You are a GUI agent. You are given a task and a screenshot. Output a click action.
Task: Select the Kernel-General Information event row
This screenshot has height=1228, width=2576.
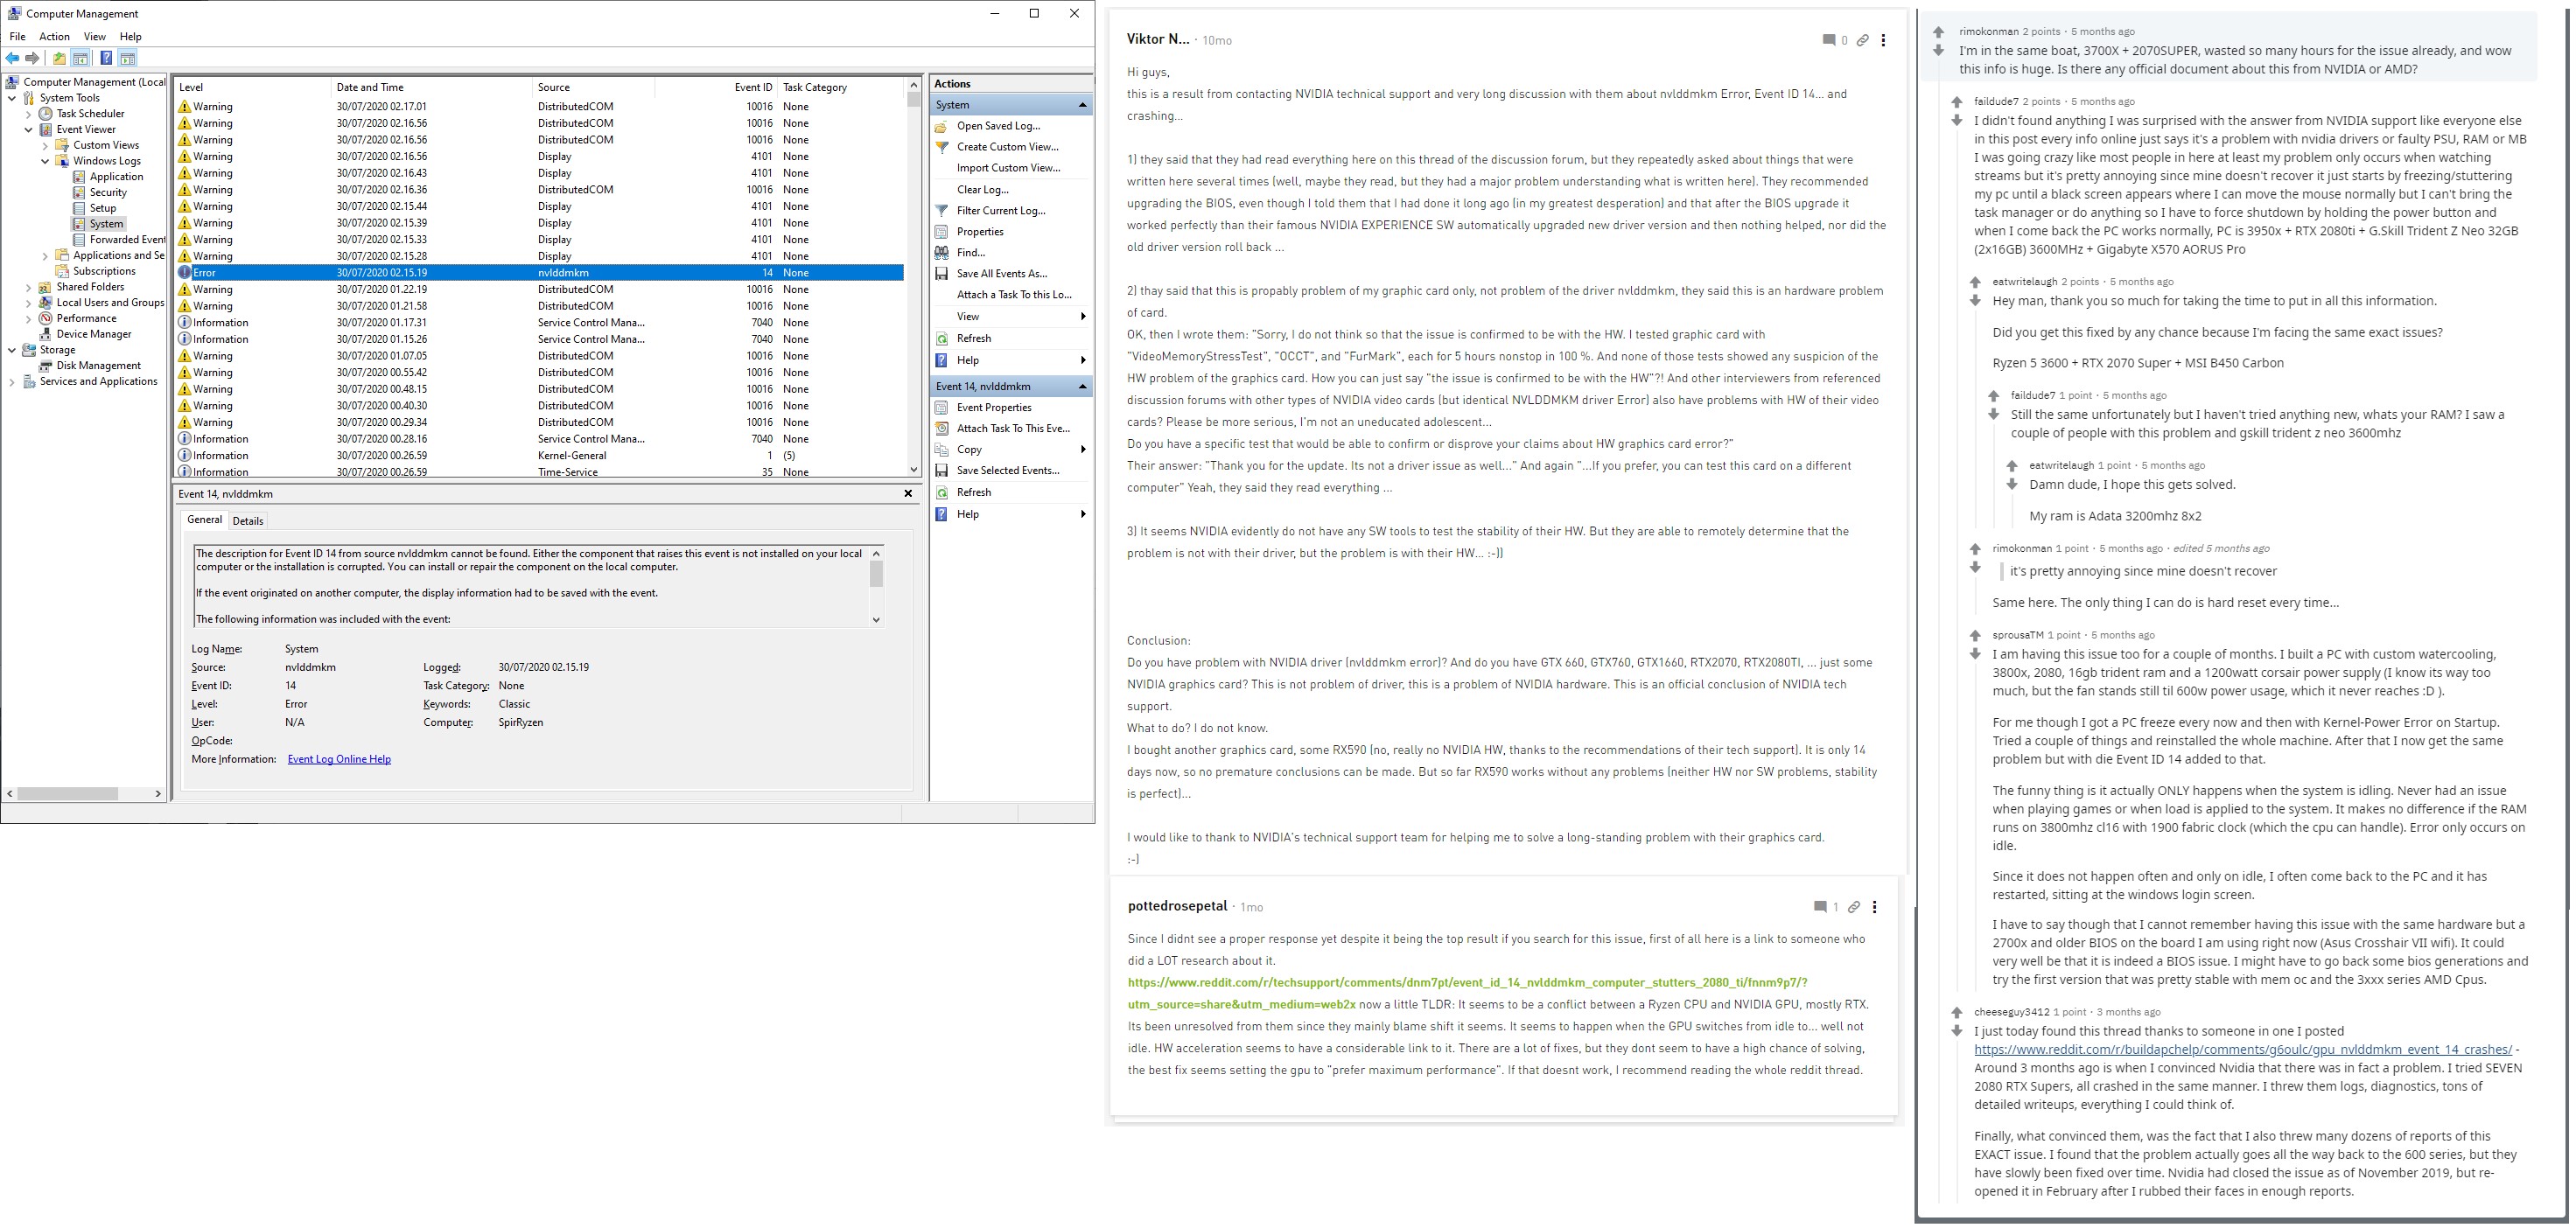click(540, 456)
